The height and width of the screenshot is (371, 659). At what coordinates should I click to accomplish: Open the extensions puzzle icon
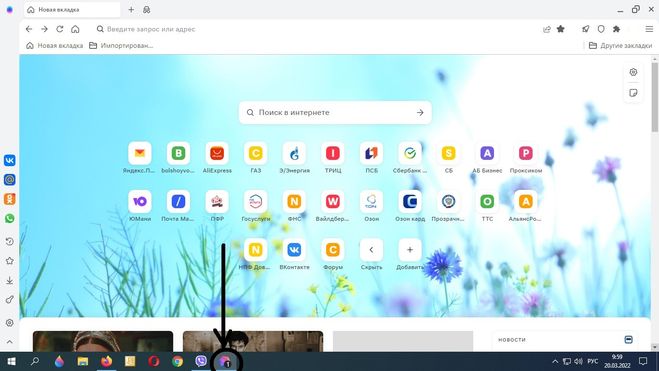coord(617,29)
